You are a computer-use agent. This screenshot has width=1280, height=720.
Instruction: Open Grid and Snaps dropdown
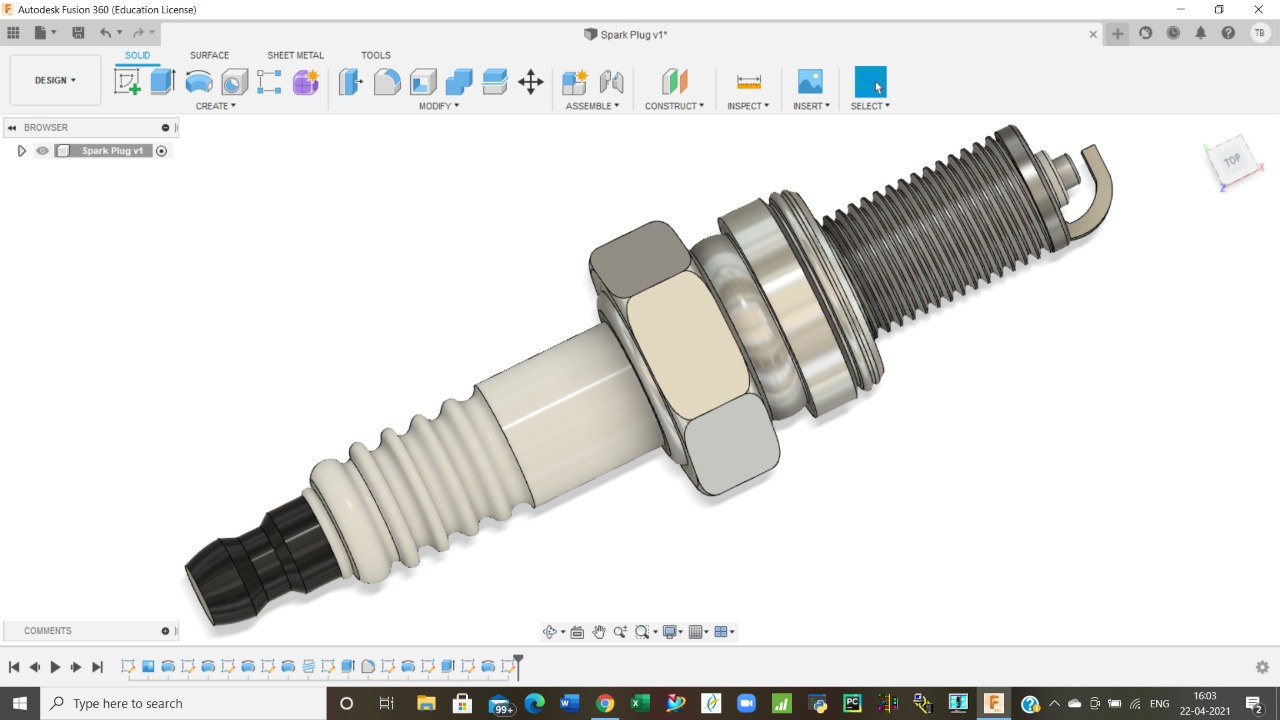coord(699,632)
